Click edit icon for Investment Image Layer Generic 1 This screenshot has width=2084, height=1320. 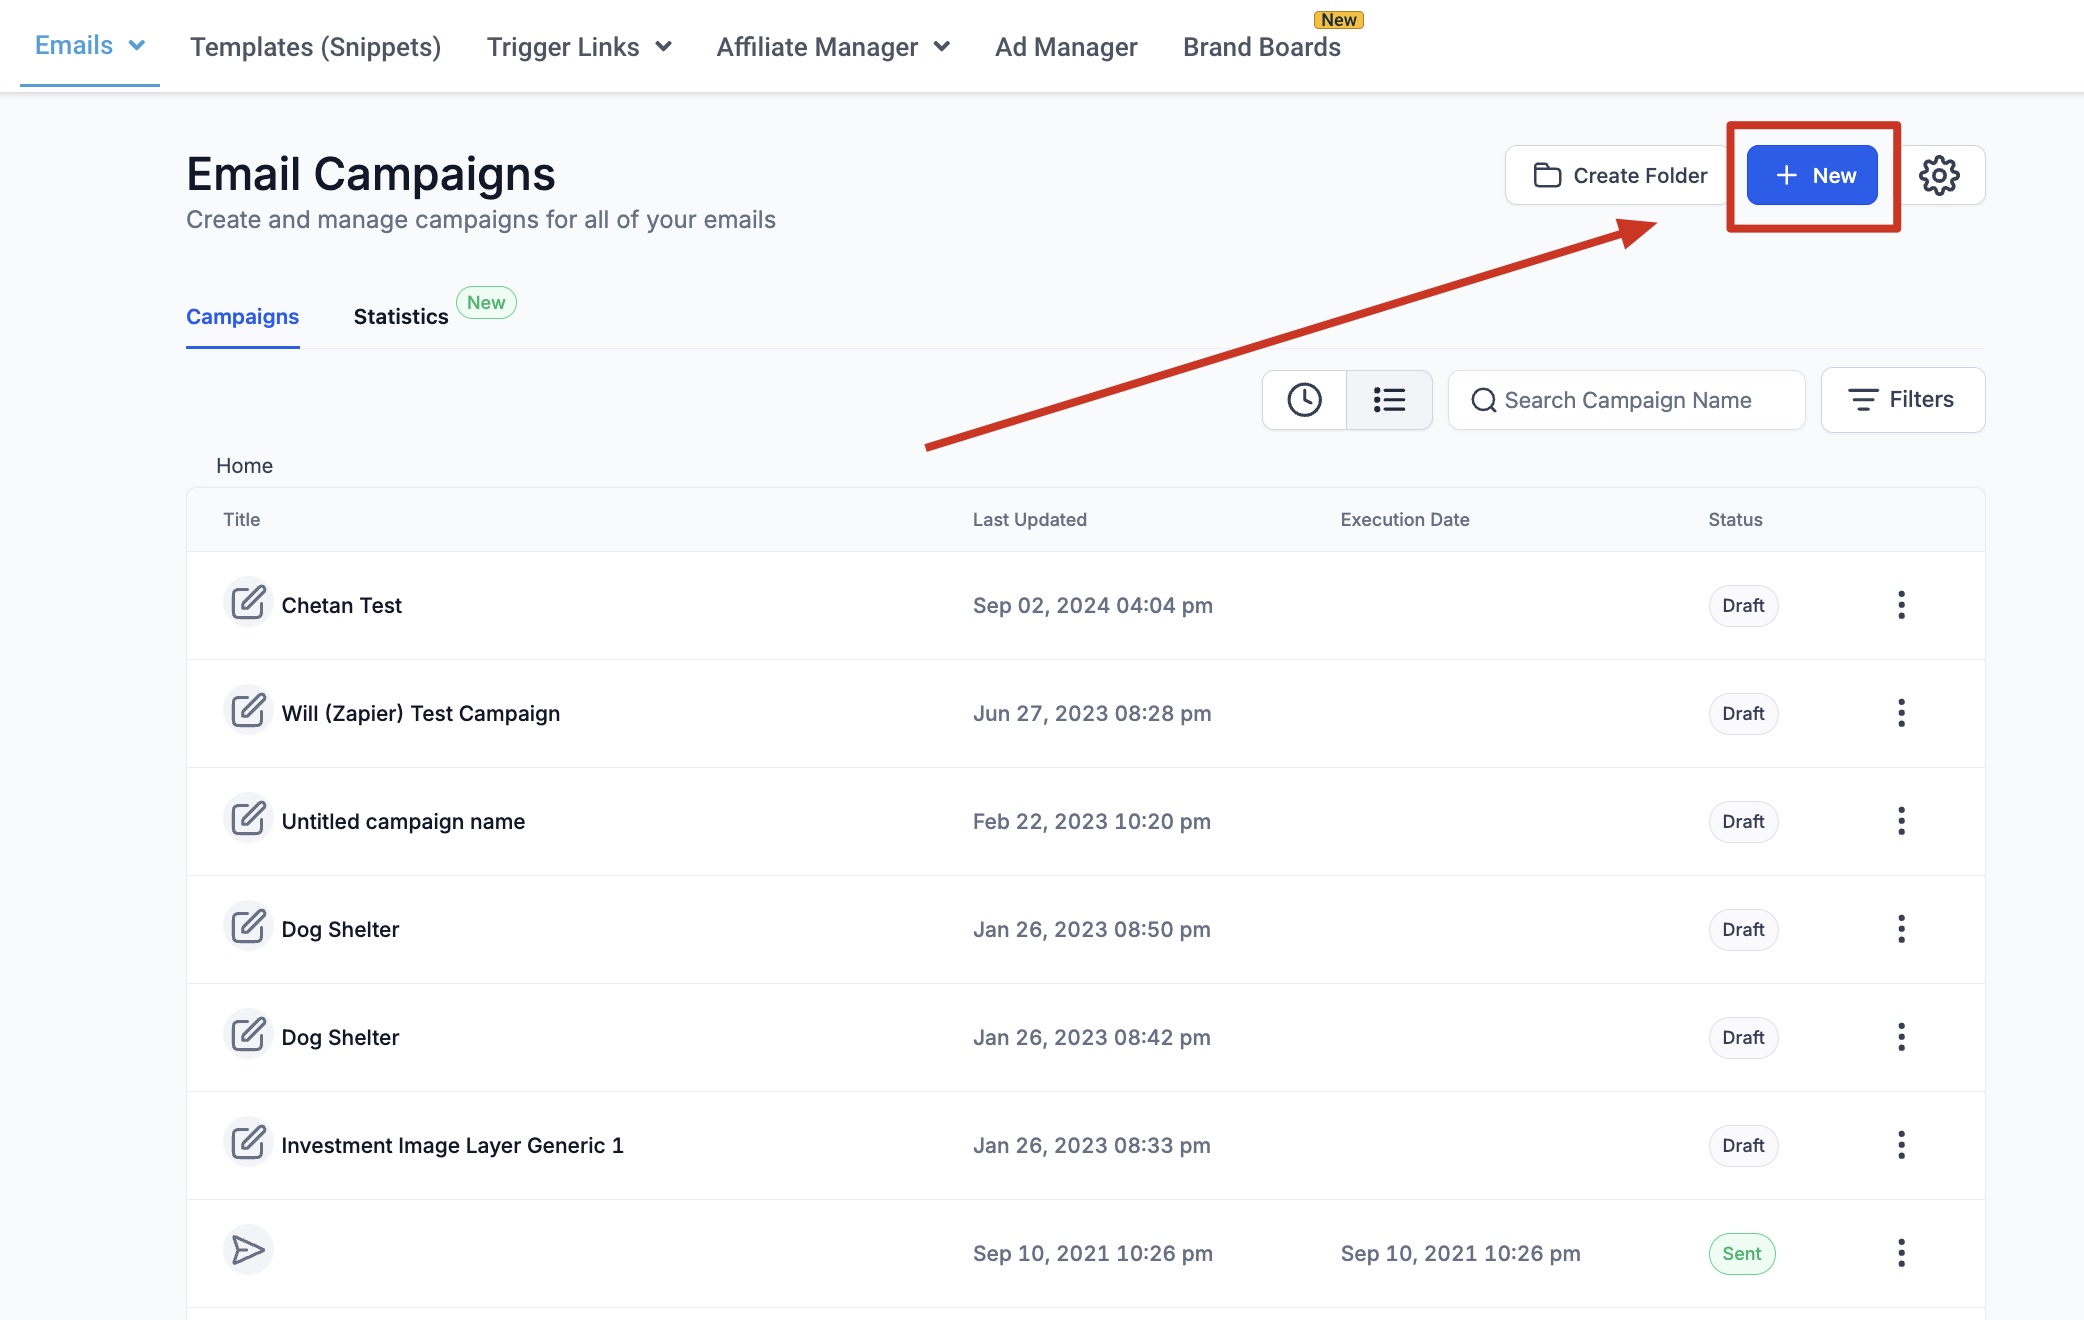tap(248, 1143)
